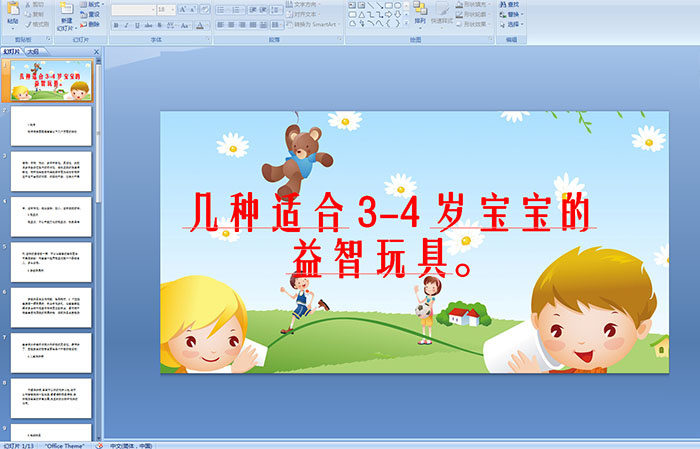Select the Rectangle shape in top row

point(388,5)
